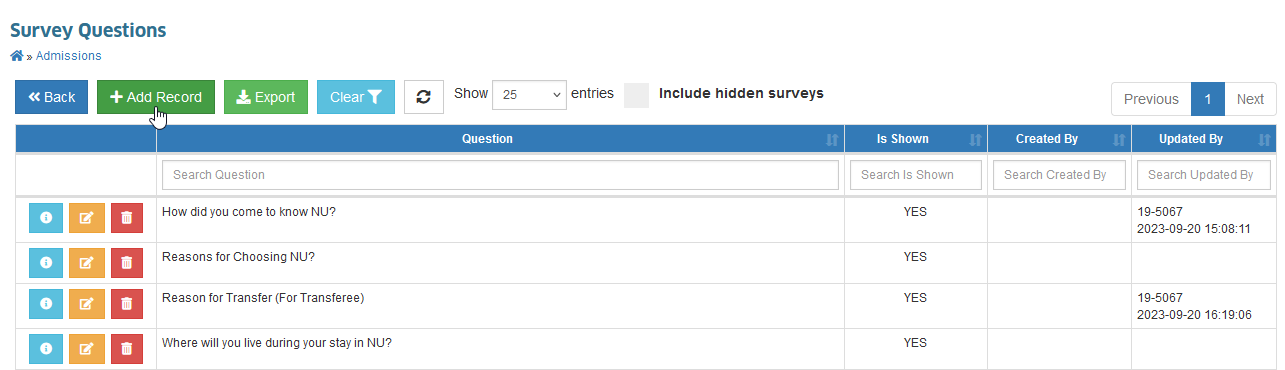
Task: Select text 'Reason for Transfer (For Transferee)'
Action: [263, 298]
